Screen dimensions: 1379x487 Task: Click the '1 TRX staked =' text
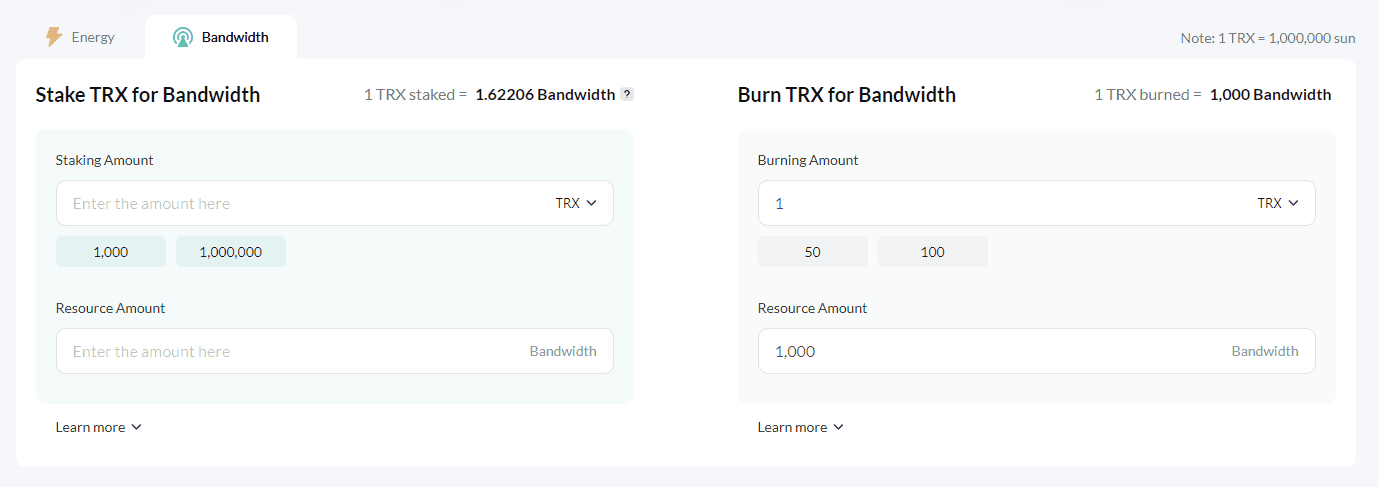[415, 95]
